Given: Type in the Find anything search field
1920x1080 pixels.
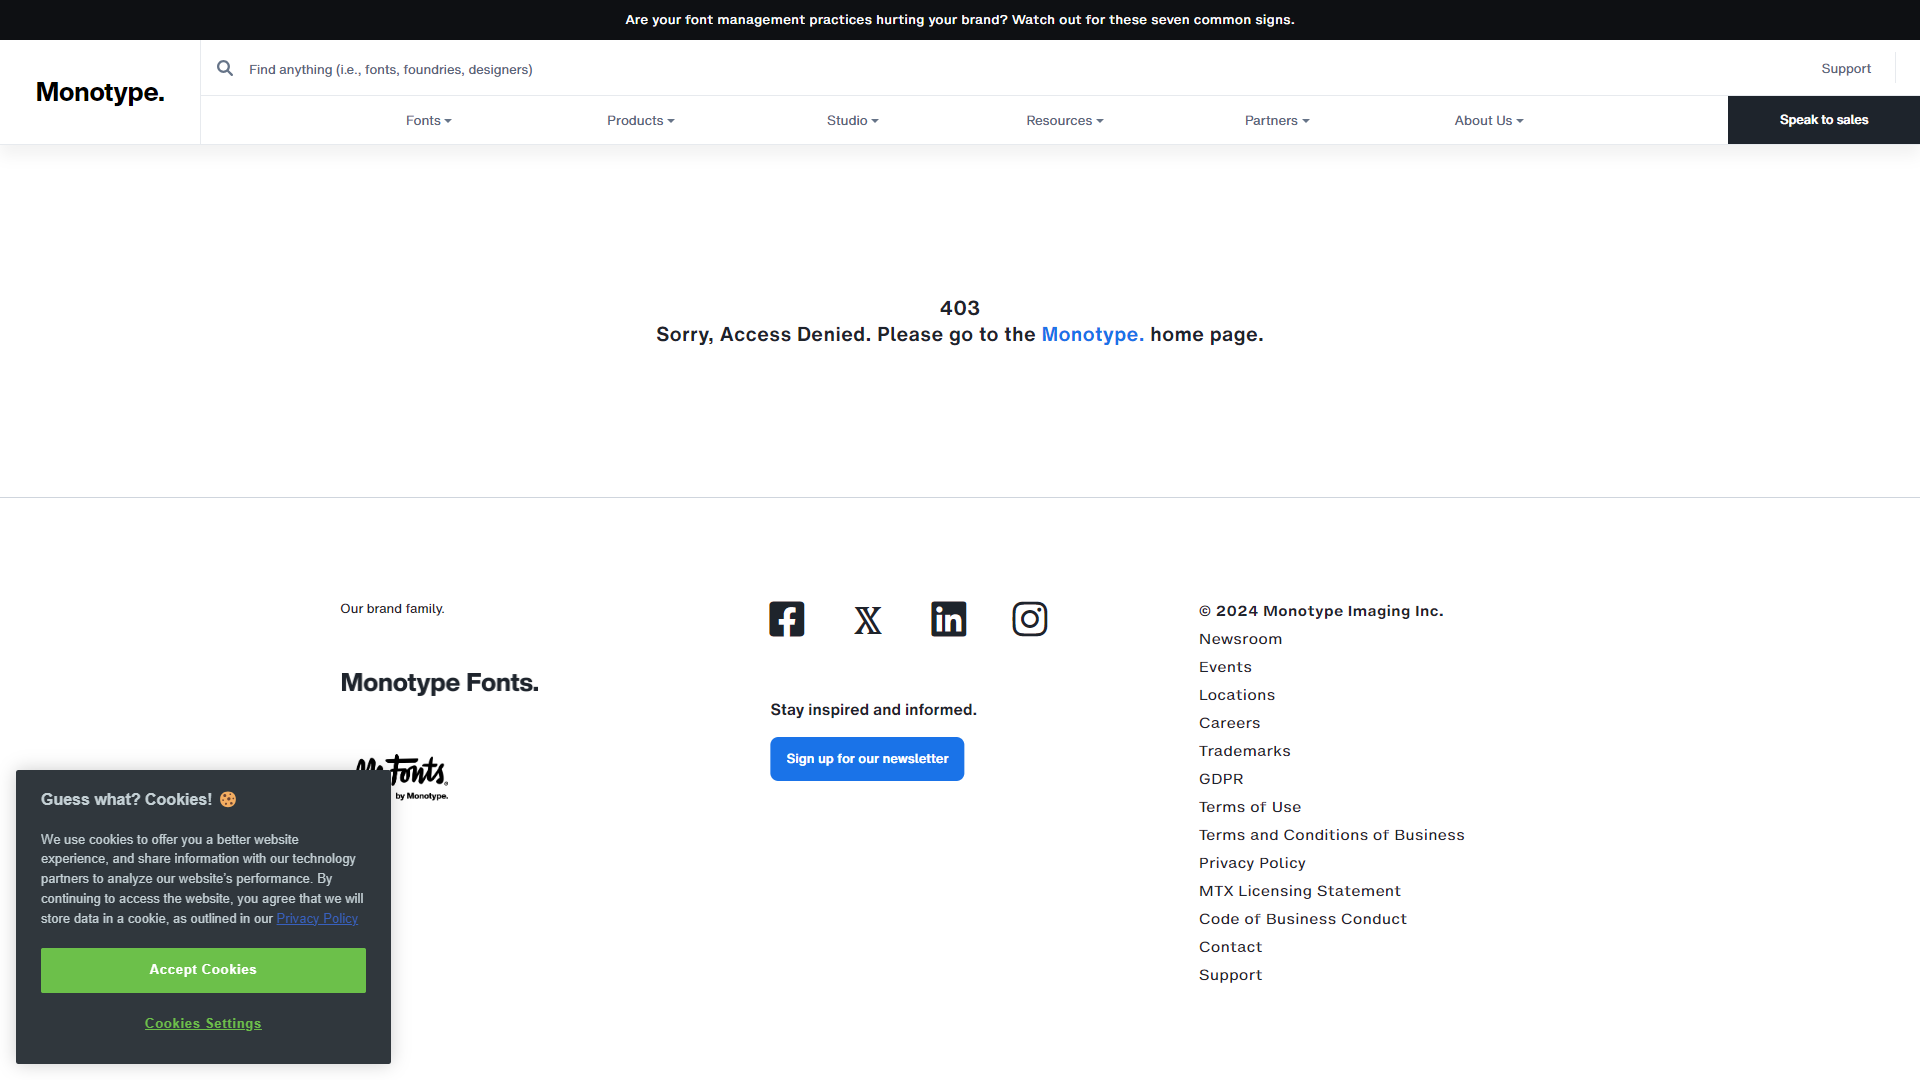Looking at the screenshot, I should click(600, 69).
